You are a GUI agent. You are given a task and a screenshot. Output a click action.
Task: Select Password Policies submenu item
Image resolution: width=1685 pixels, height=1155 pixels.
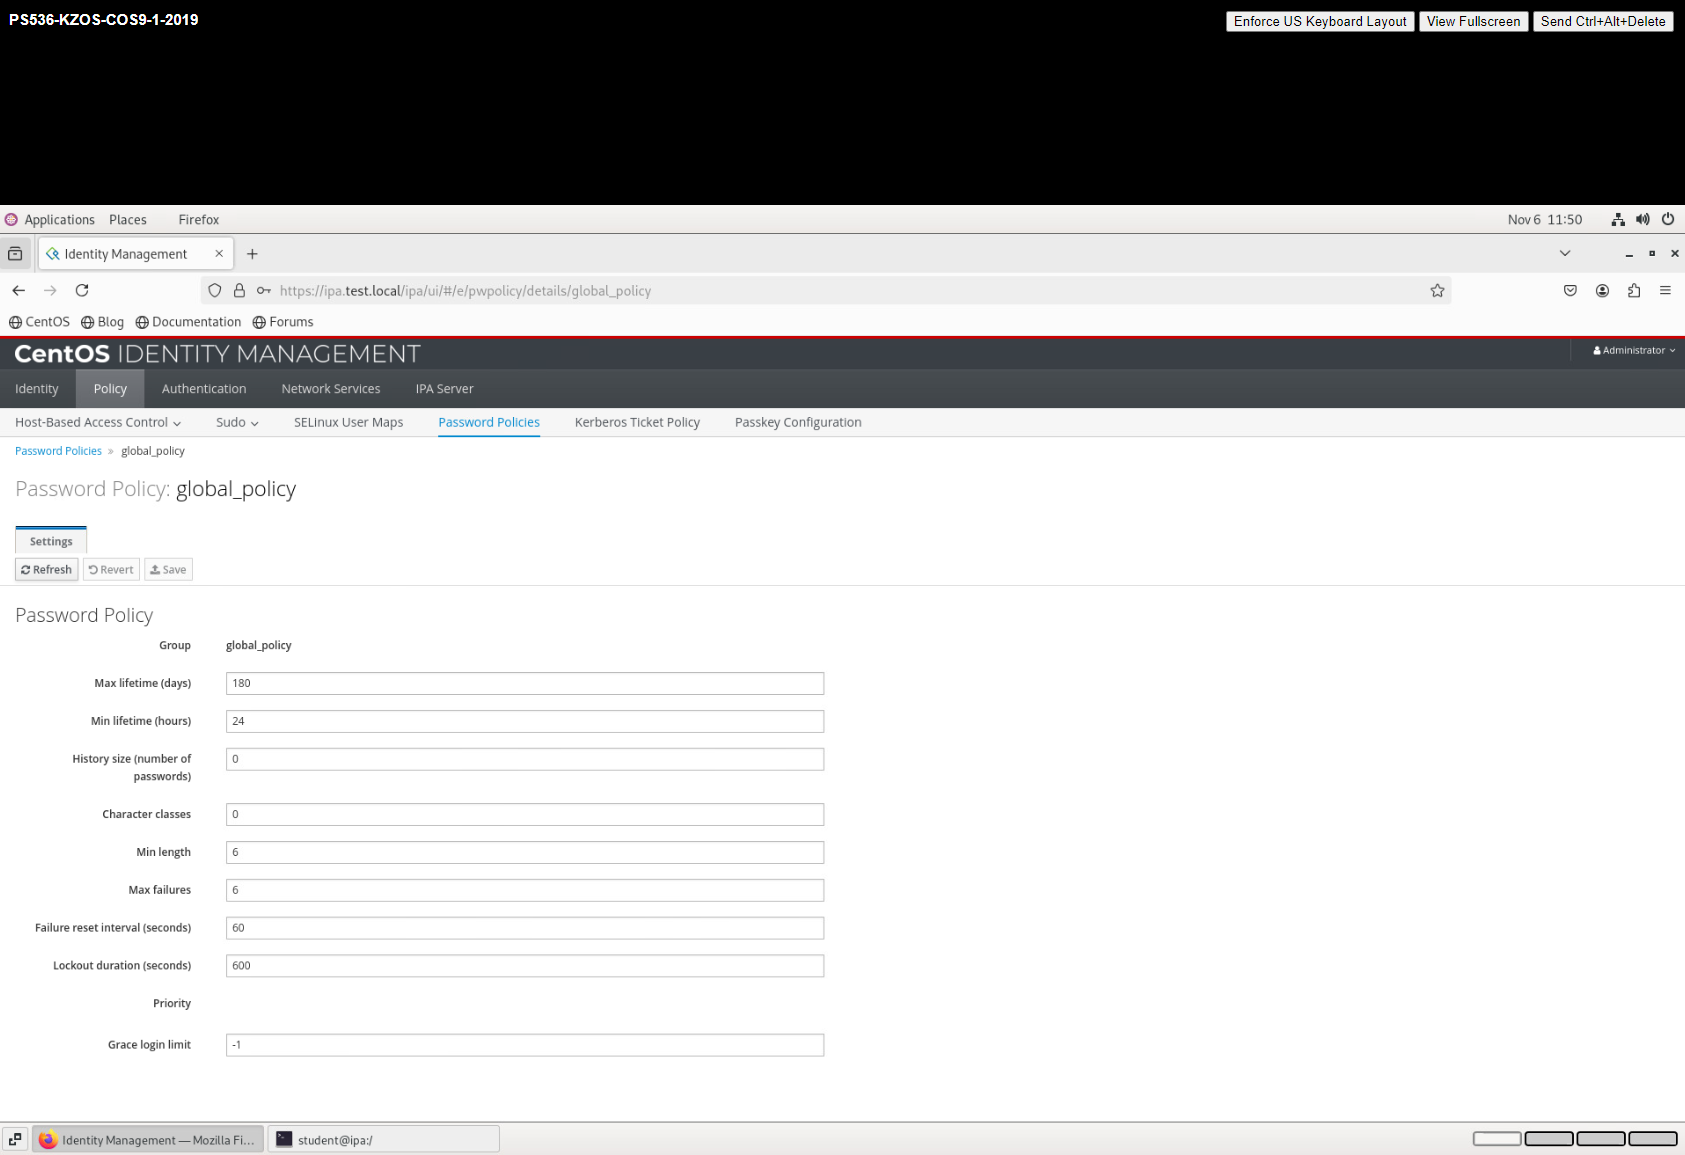tap(489, 423)
